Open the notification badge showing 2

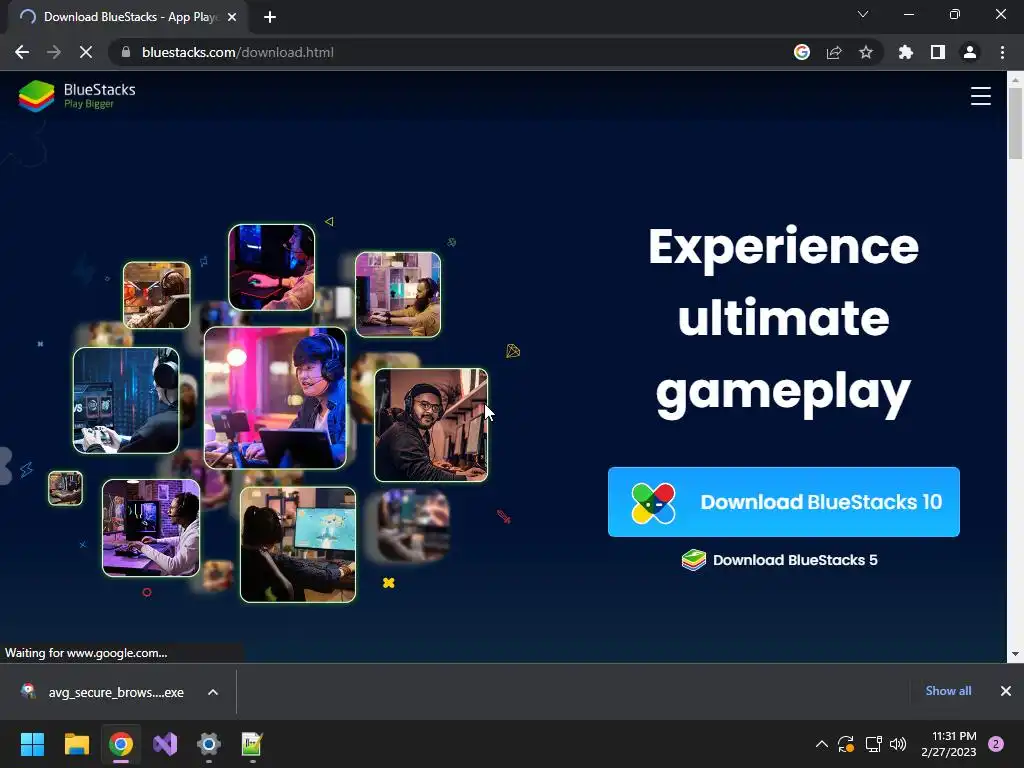996,744
